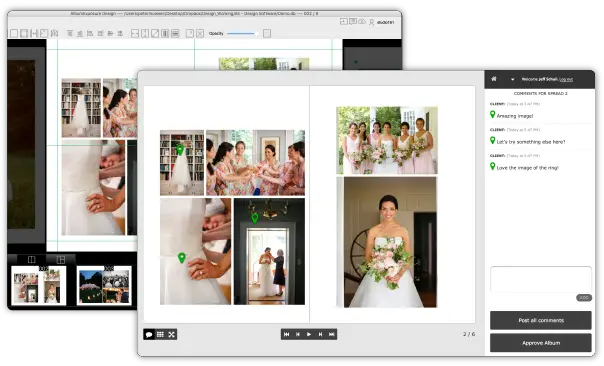Select the dress photo in design window canvas
The width and height of the screenshot is (604, 366).
[81, 108]
